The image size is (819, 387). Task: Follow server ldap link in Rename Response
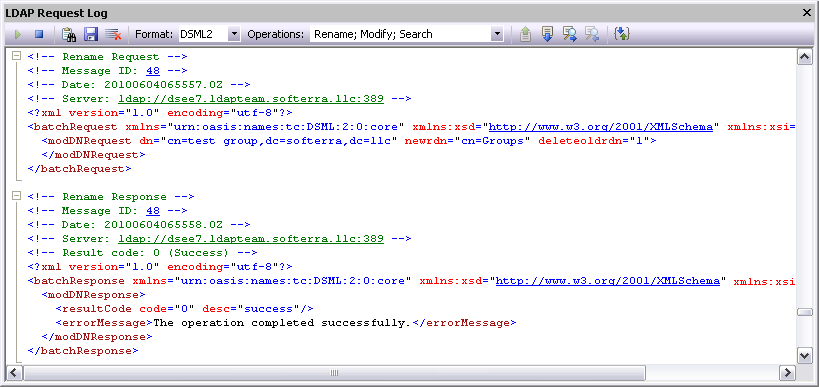point(251,239)
